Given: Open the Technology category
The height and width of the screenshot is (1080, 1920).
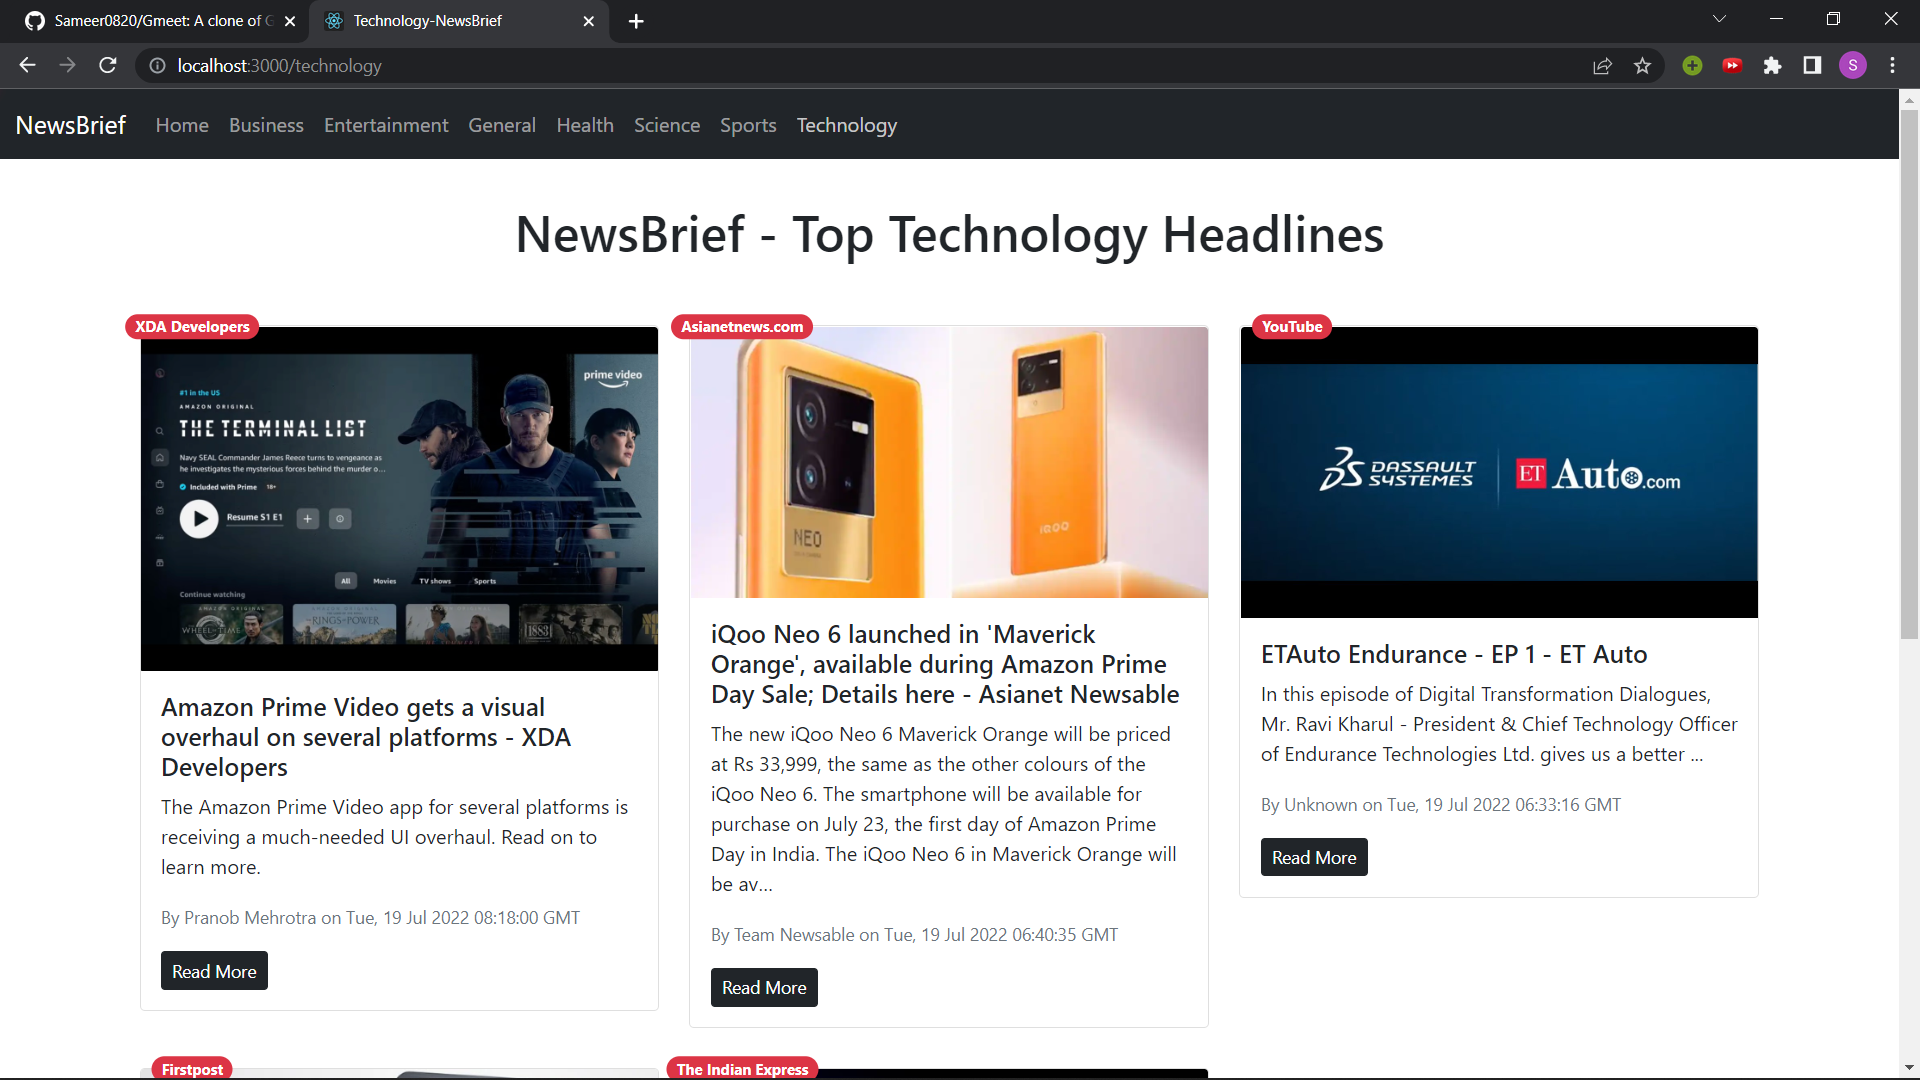Looking at the screenshot, I should click(x=847, y=125).
